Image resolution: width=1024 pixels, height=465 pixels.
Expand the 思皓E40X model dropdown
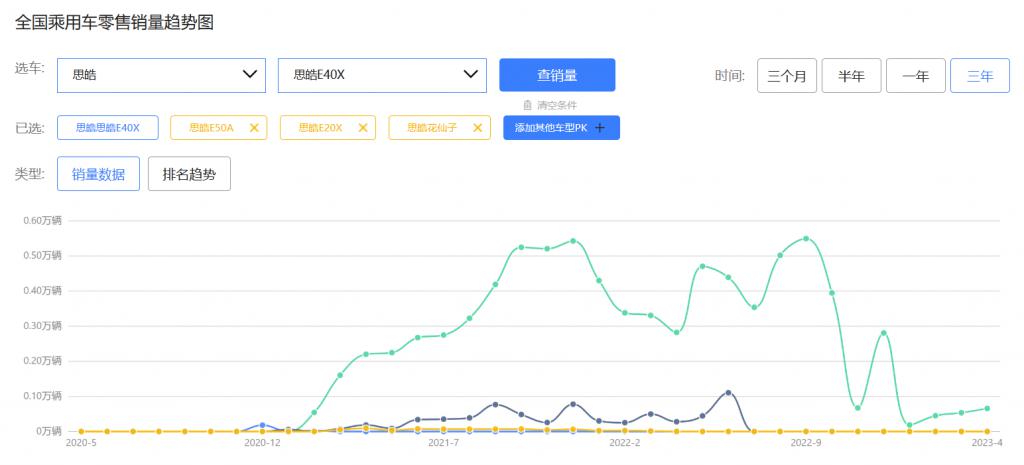coord(381,75)
